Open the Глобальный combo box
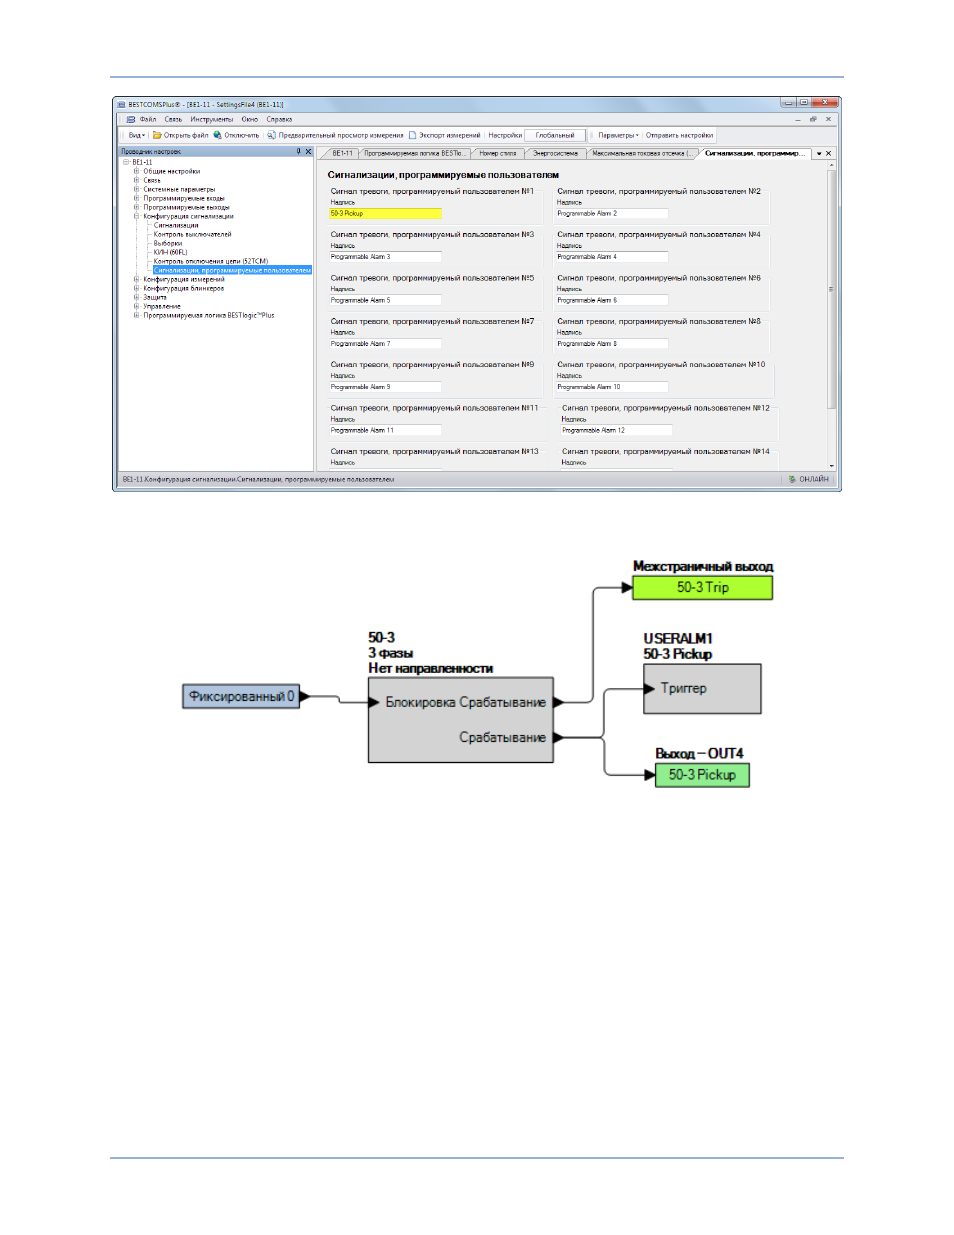The image size is (954, 1235). (555, 135)
